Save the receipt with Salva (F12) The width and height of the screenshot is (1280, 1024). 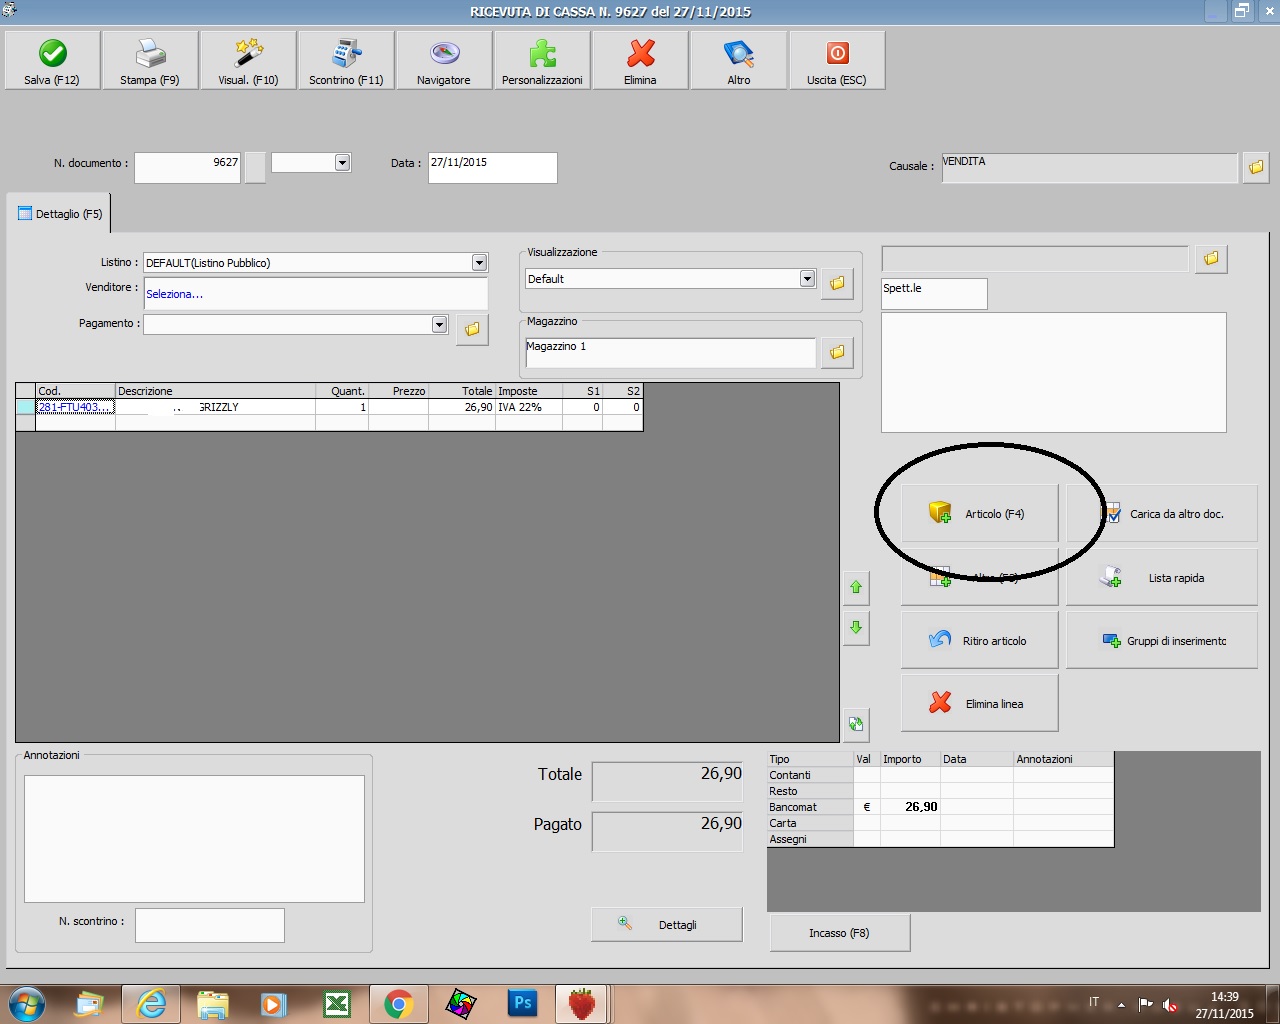click(x=52, y=60)
